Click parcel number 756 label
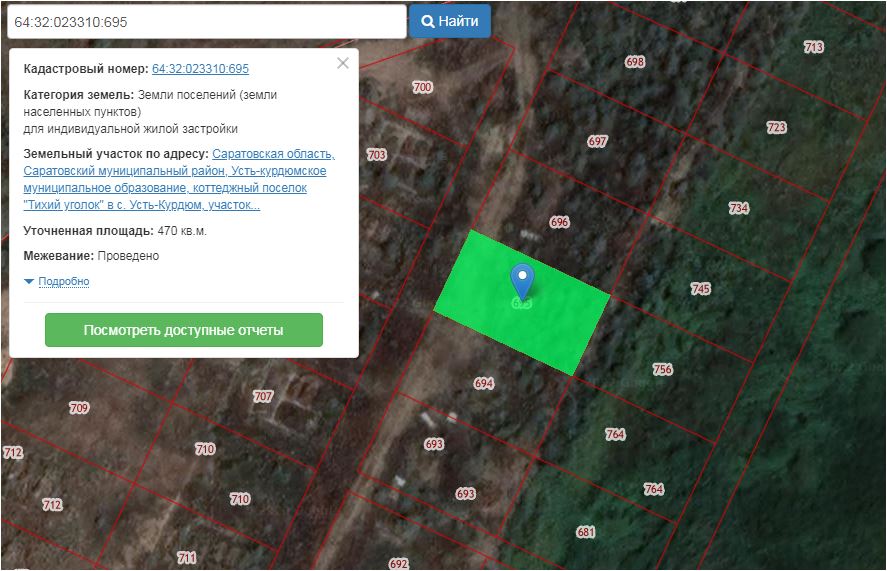The width and height of the screenshot is (887, 571). coord(662,369)
